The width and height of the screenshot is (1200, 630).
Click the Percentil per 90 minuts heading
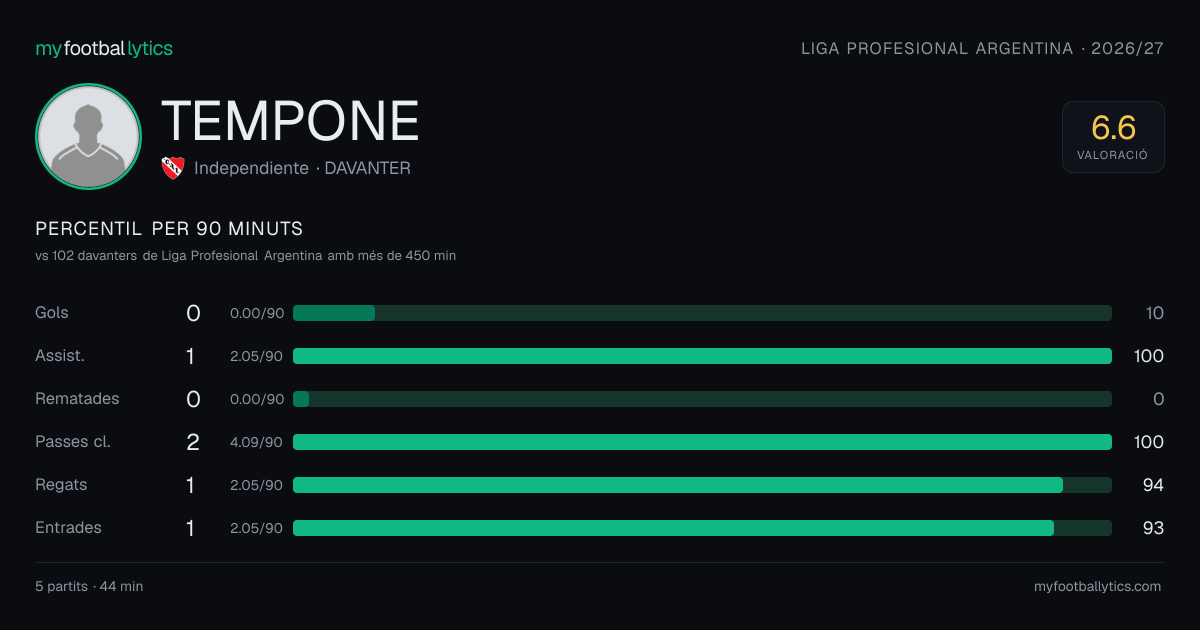pos(169,229)
